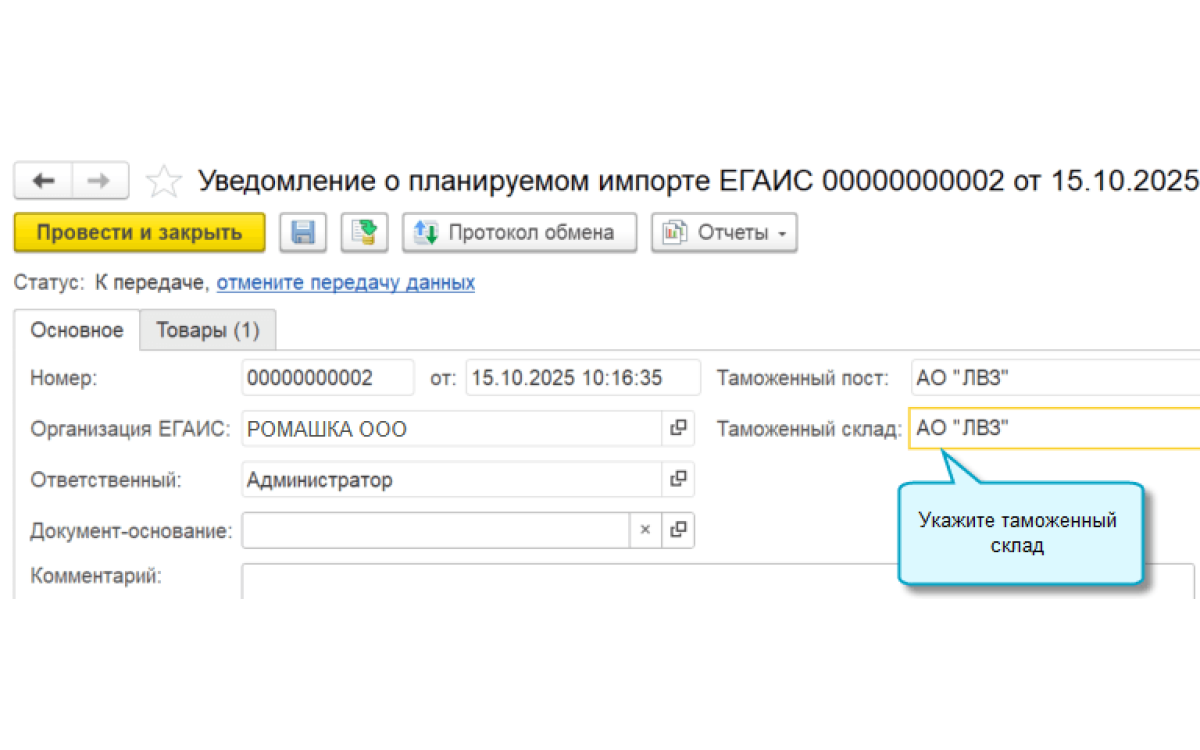
Task: Click the Отчеты reports icon
Action: click(x=674, y=232)
